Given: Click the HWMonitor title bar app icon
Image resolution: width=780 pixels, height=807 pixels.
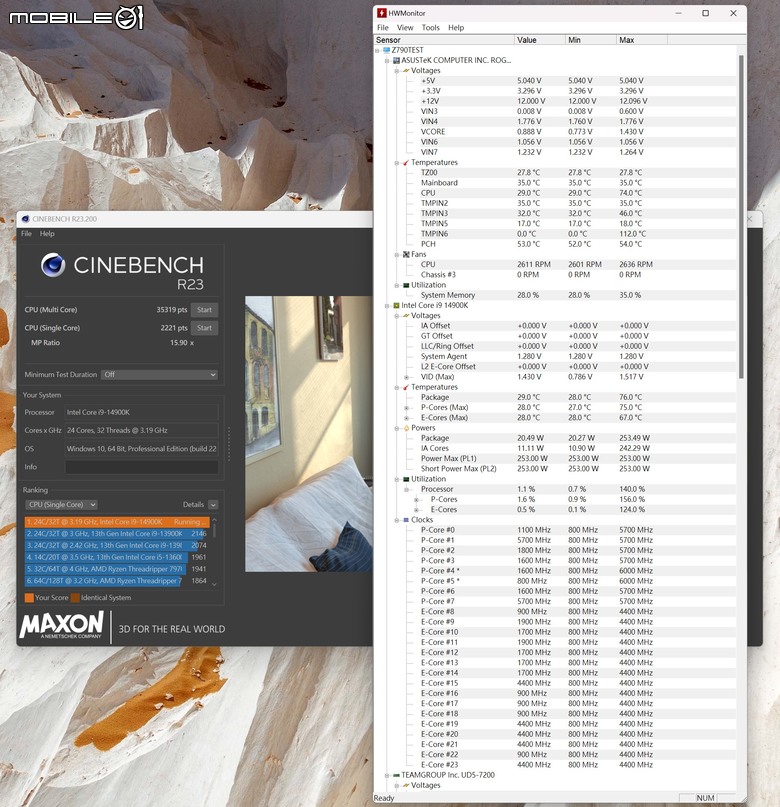Looking at the screenshot, I should 381,13.
